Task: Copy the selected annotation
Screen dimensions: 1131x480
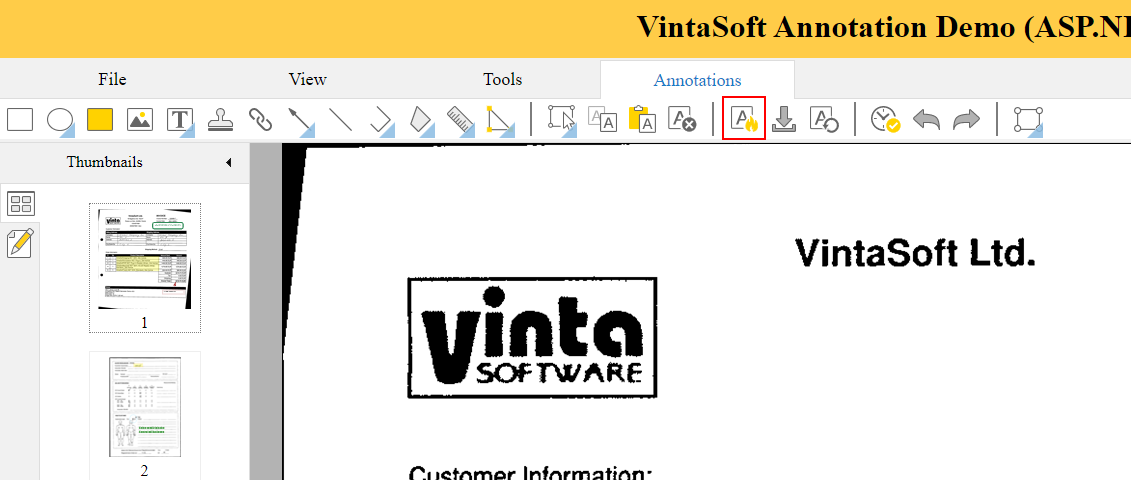Action: [x=602, y=119]
